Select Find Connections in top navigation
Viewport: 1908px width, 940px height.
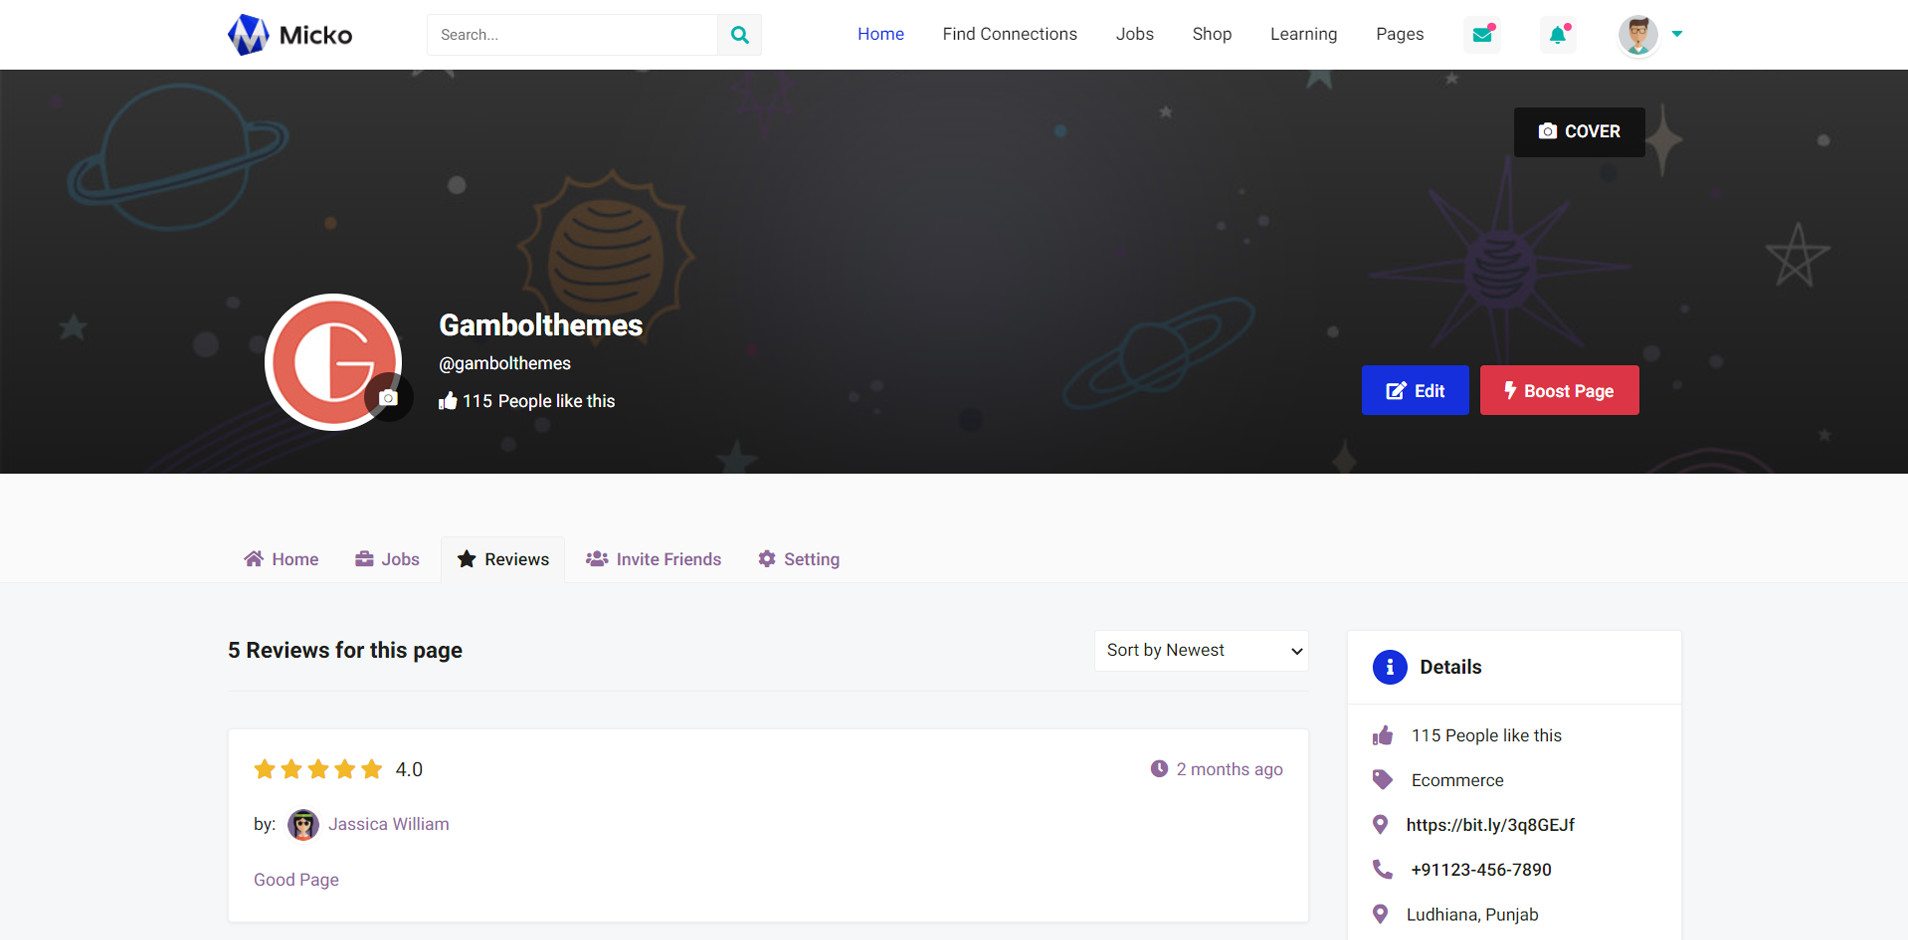tap(1009, 34)
